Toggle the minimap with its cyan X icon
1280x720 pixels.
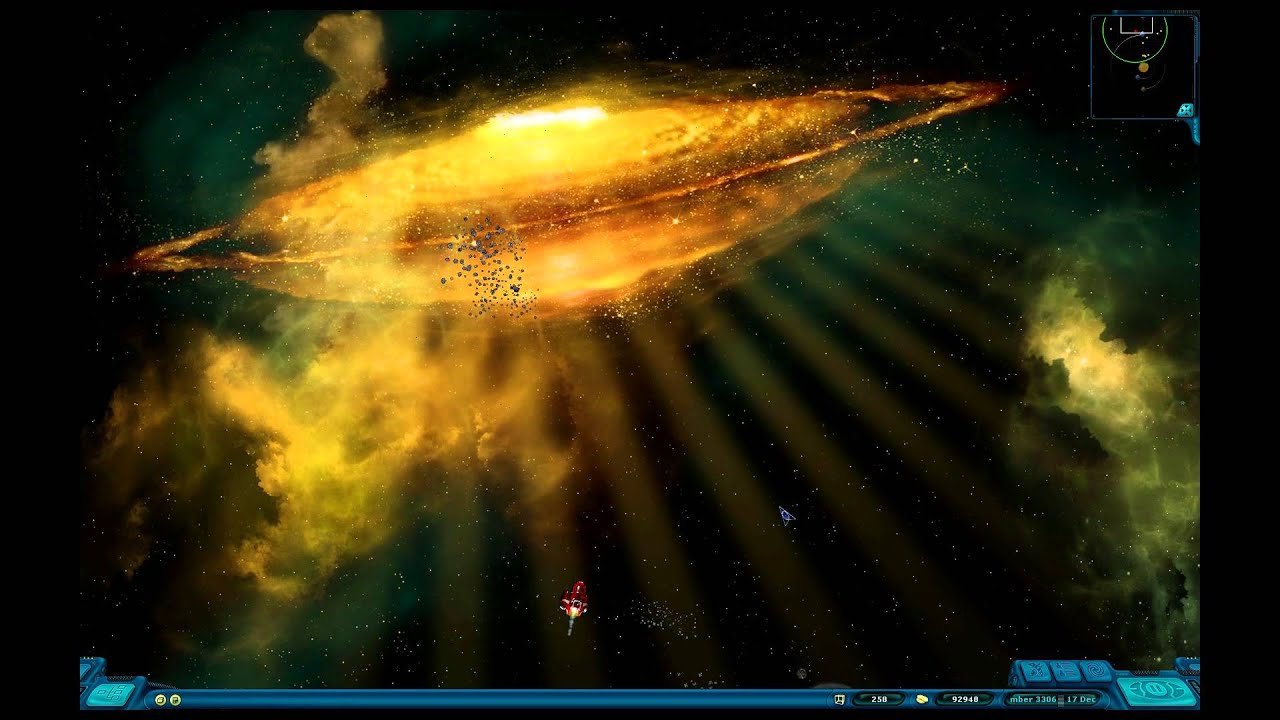point(1185,110)
